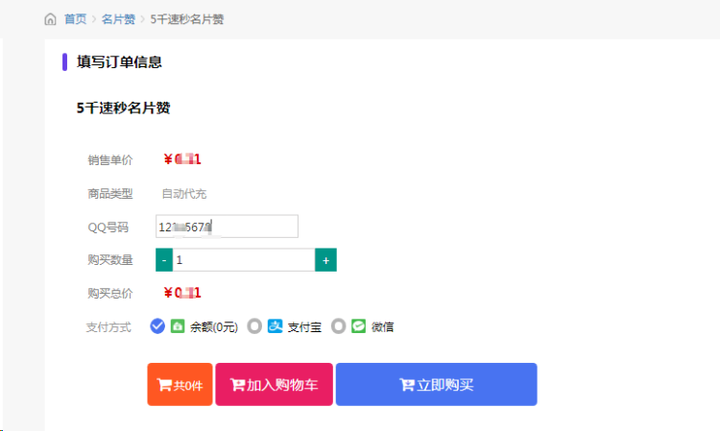Image resolution: width=720 pixels, height=431 pixels.
Task: Increase quantity with plus button
Action: [326, 260]
